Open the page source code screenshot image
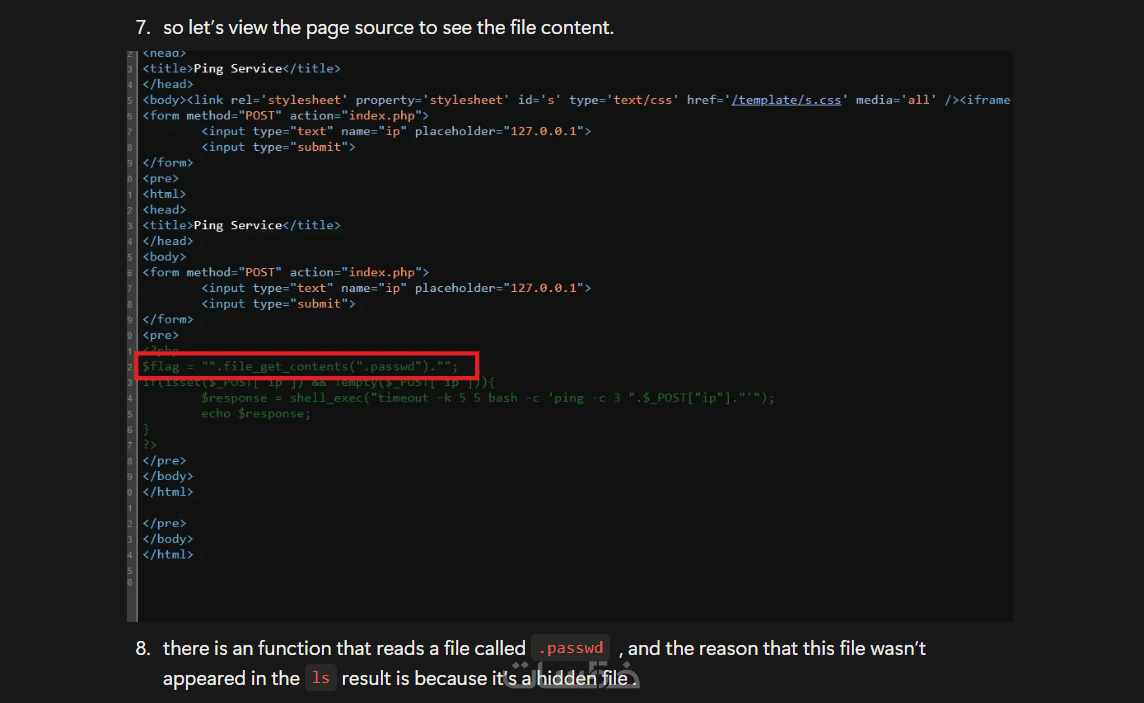 (569, 336)
